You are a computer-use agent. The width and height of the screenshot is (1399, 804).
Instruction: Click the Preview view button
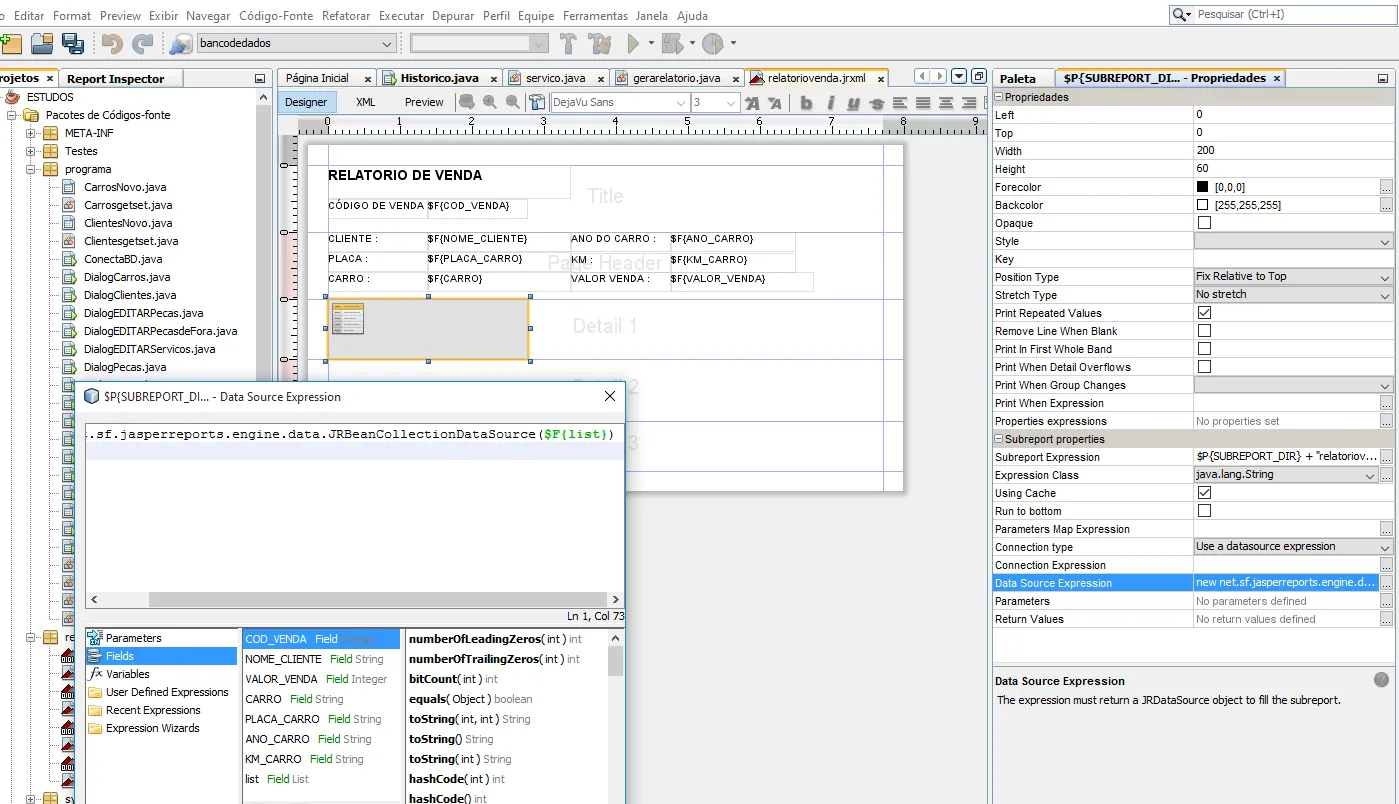[424, 102]
